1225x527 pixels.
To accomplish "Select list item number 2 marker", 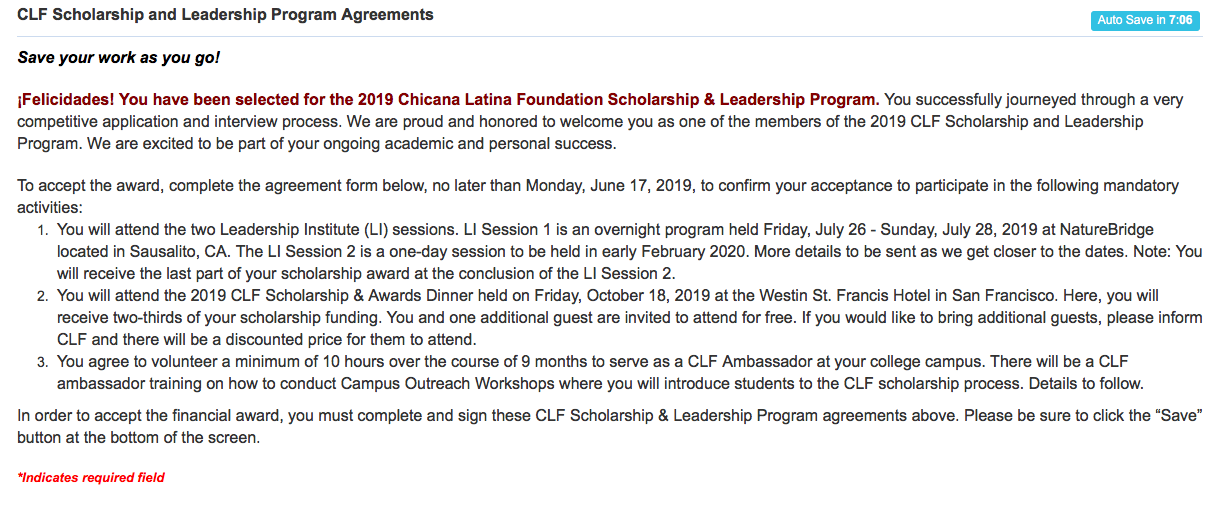I will click(42, 297).
